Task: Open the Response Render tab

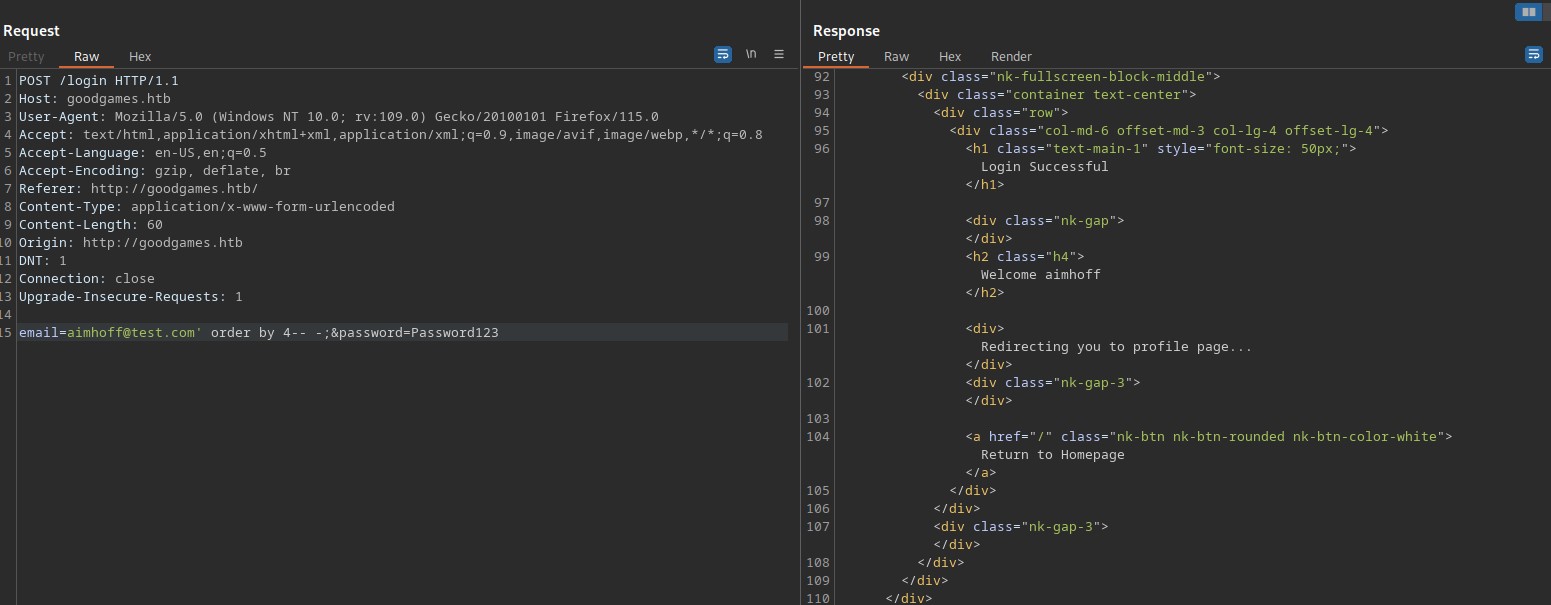Action: click(1011, 57)
